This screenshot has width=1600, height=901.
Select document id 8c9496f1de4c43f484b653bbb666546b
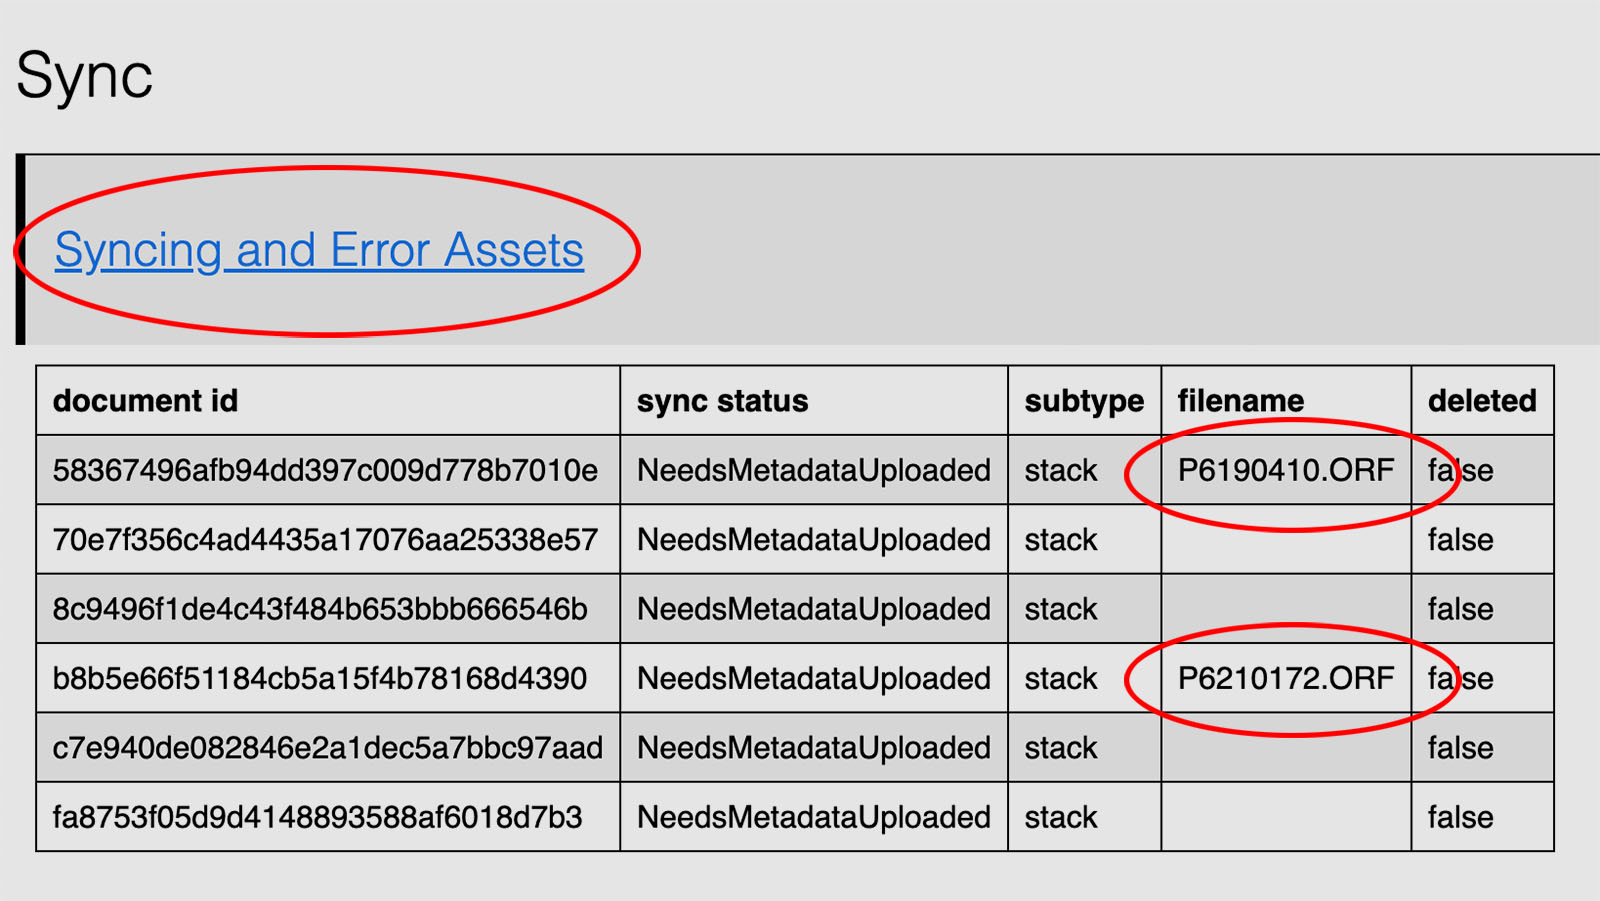point(320,609)
